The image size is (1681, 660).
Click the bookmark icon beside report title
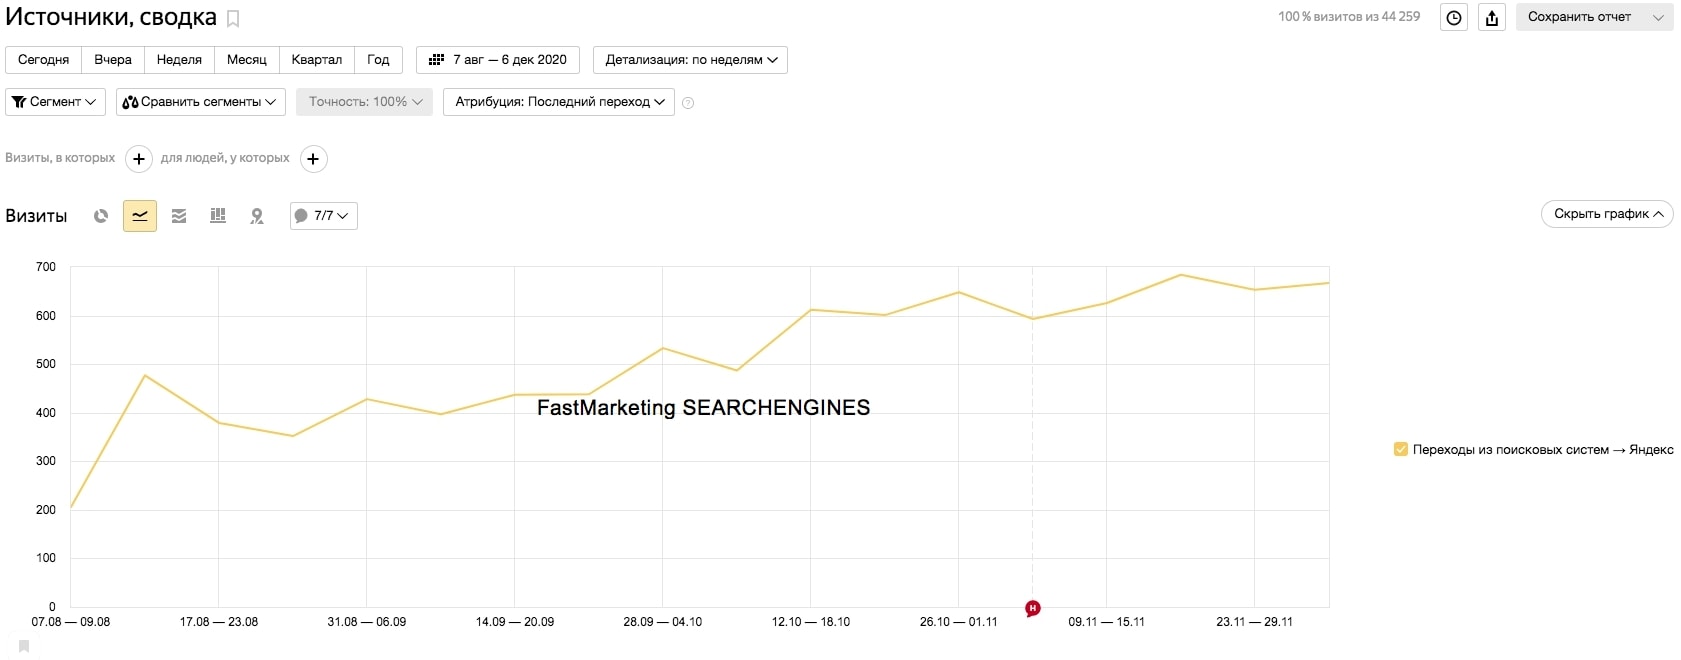click(233, 19)
